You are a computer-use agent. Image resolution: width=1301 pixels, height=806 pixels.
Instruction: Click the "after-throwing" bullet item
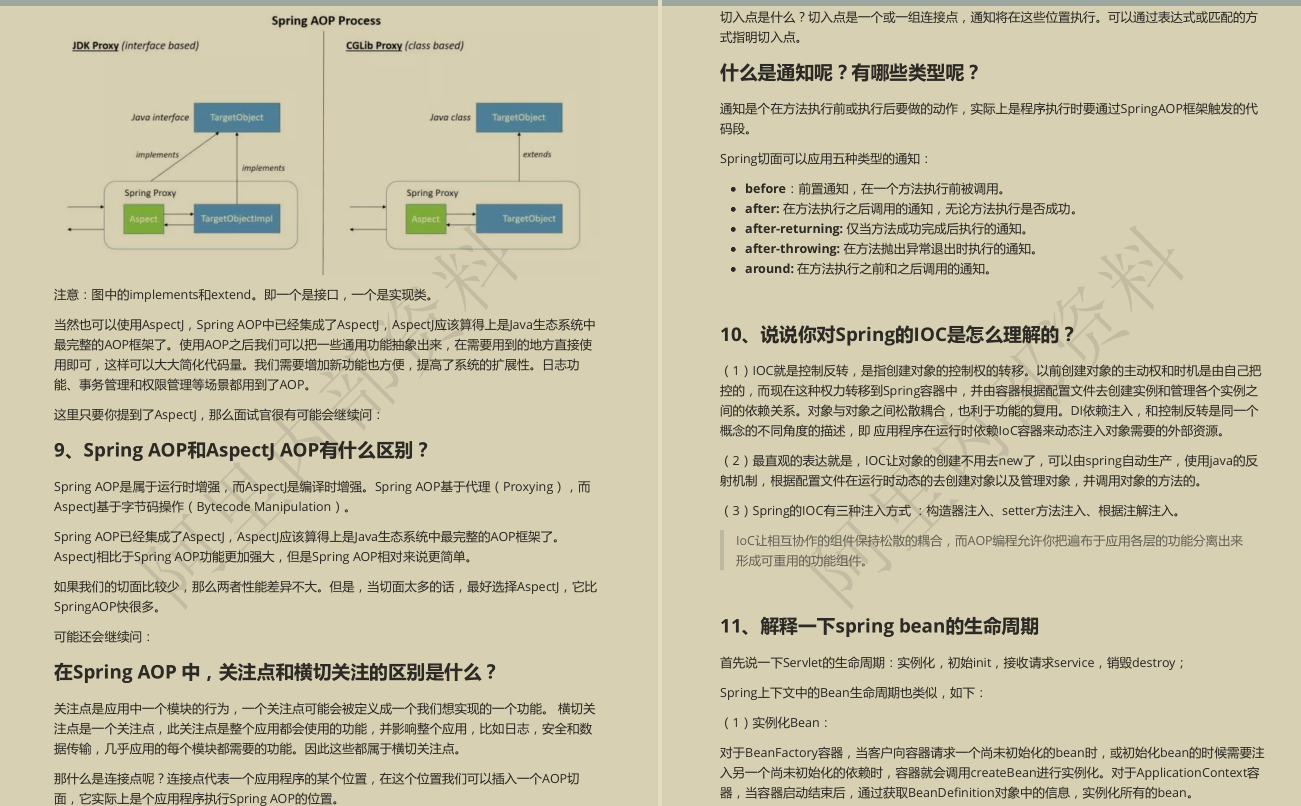892,249
